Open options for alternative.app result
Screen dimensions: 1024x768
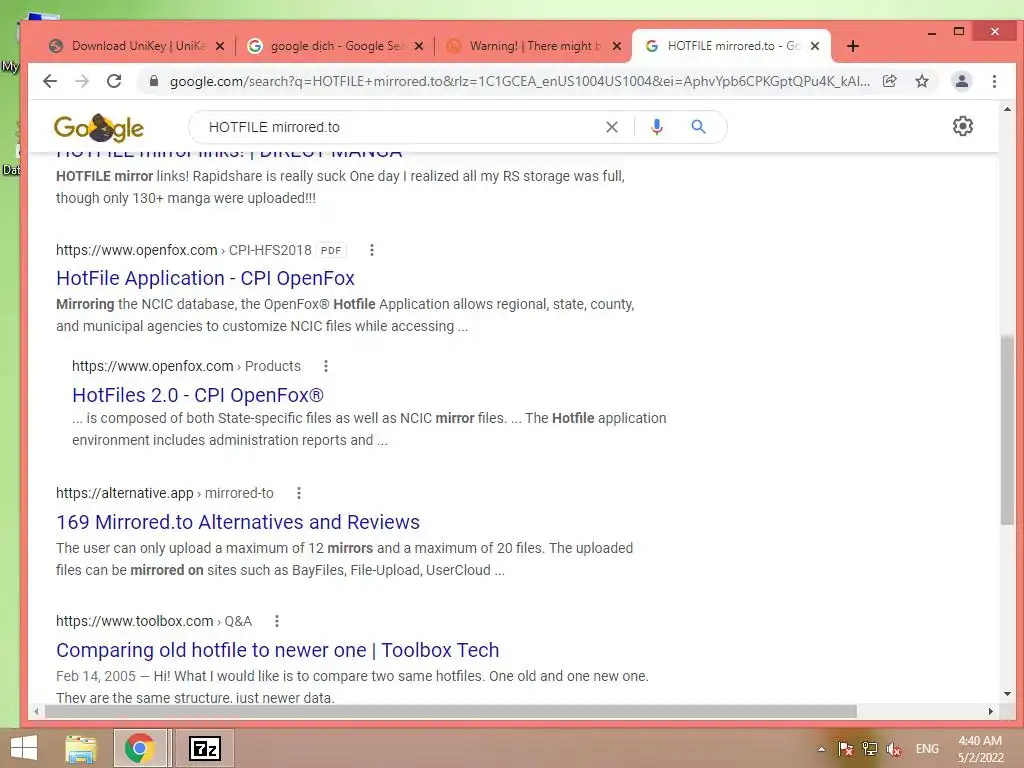[x=299, y=493]
